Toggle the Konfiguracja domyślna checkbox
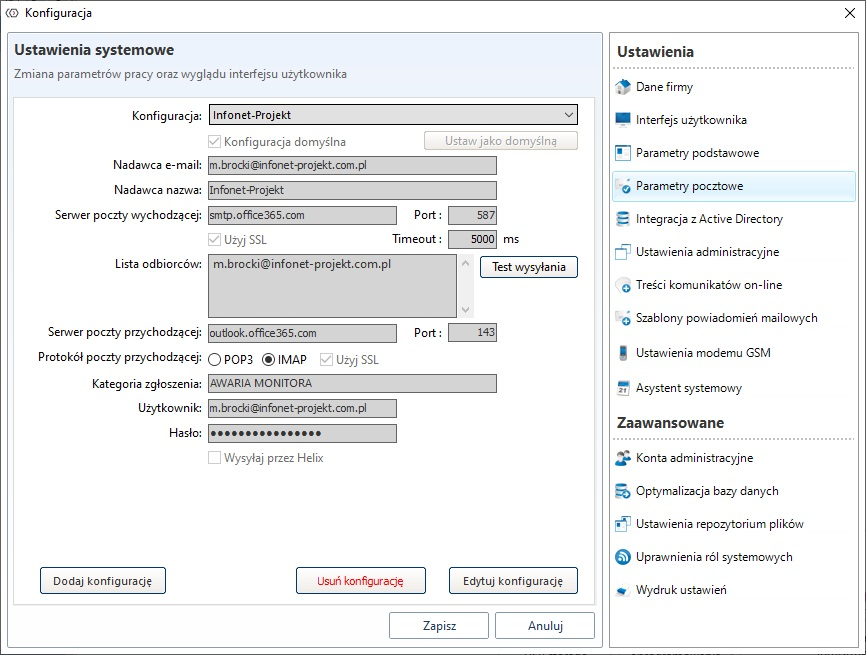The height and width of the screenshot is (655, 866). [214, 142]
